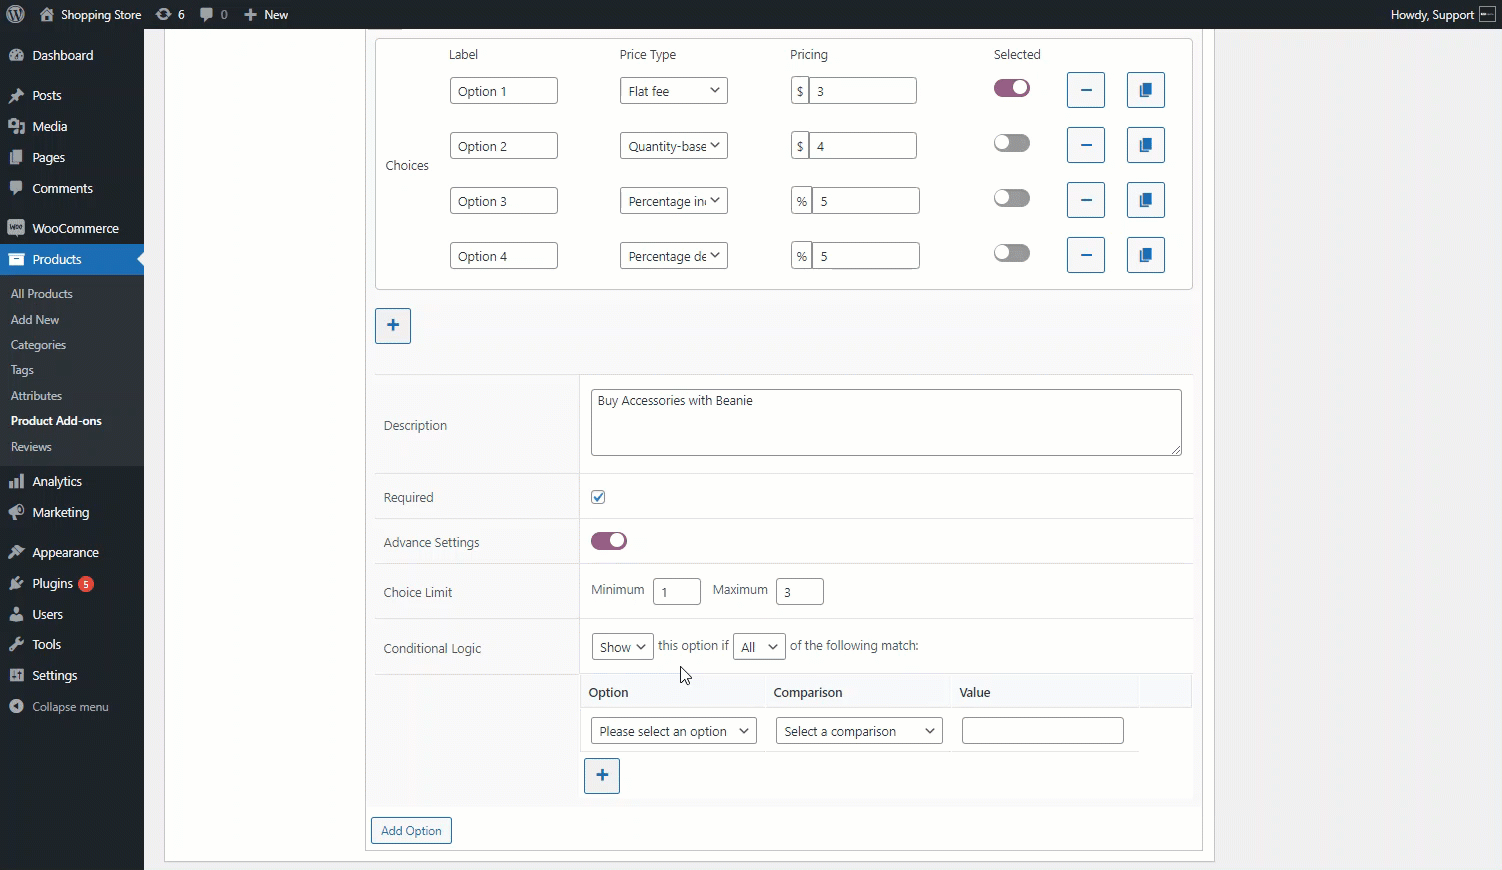Click the Description text area
The height and width of the screenshot is (870, 1502).
[886, 422]
